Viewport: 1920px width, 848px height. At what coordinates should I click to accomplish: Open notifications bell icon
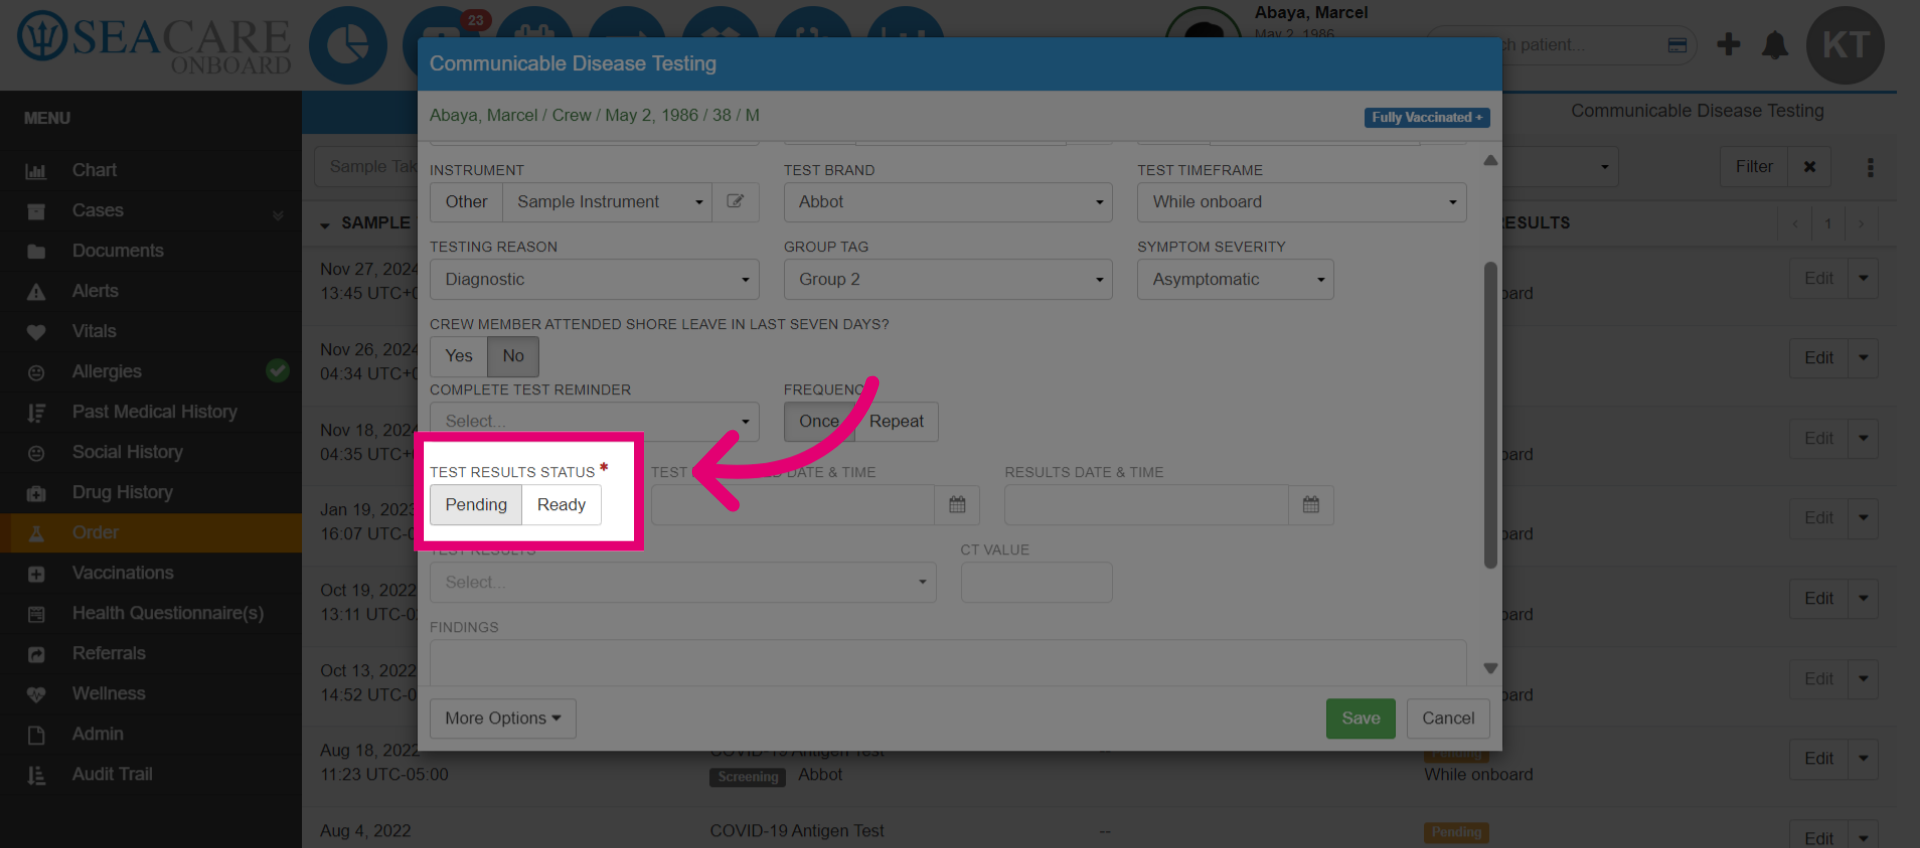[1775, 45]
